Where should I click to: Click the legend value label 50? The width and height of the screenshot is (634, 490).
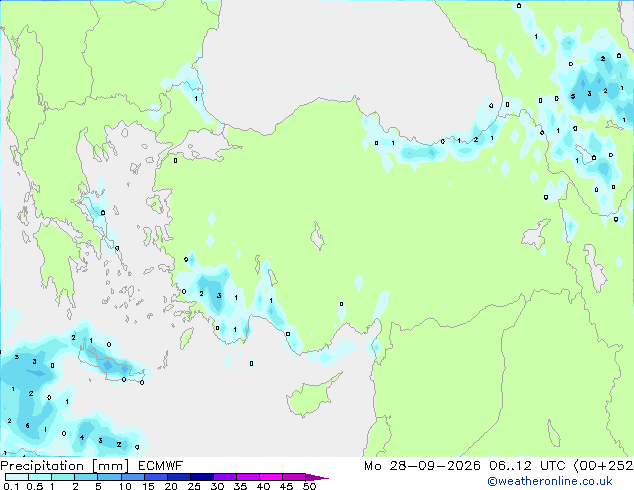coord(309,486)
